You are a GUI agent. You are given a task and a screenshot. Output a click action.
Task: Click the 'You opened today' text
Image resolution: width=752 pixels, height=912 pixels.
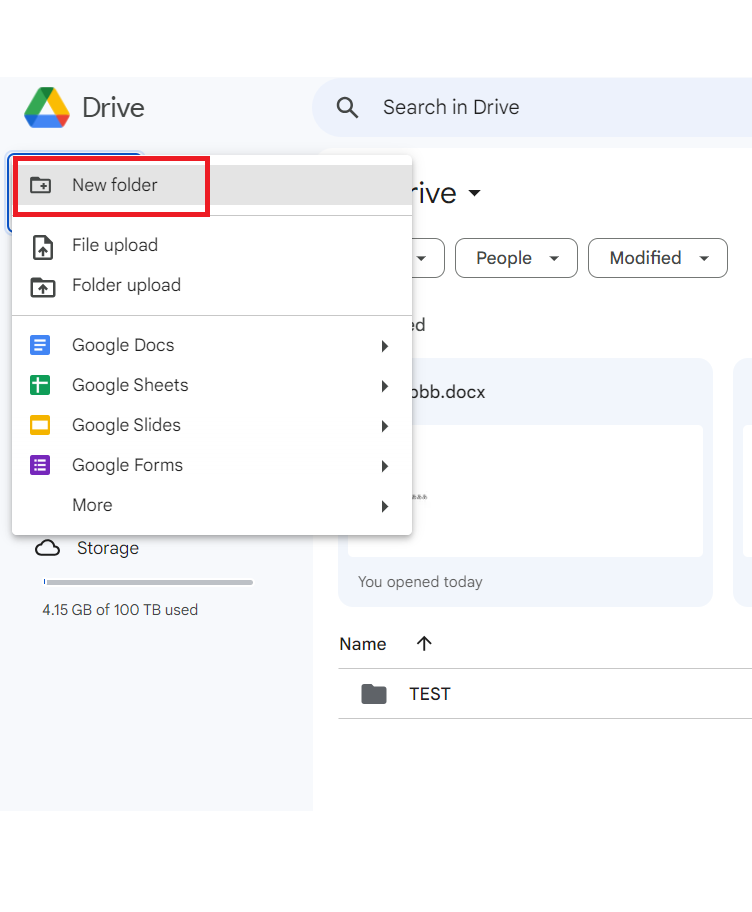click(420, 582)
